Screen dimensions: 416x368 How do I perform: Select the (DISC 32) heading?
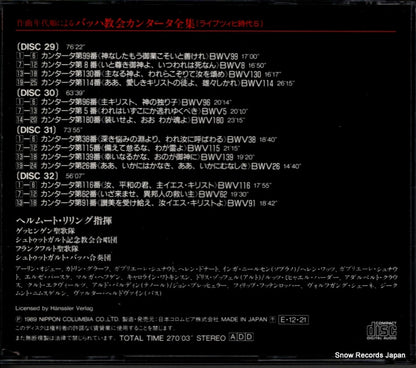tap(37, 176)
